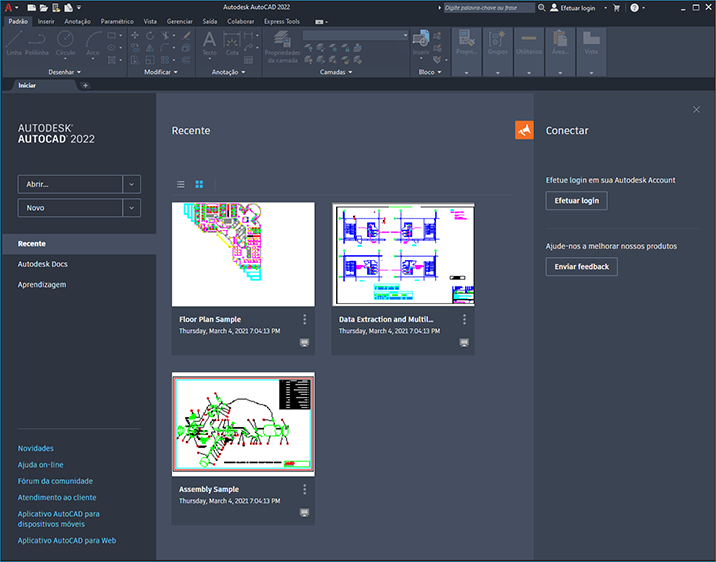Open the Aplicativo AutoCAD para Web link
Viewport: 716px width, 562px height.
(x=67, y=541)
